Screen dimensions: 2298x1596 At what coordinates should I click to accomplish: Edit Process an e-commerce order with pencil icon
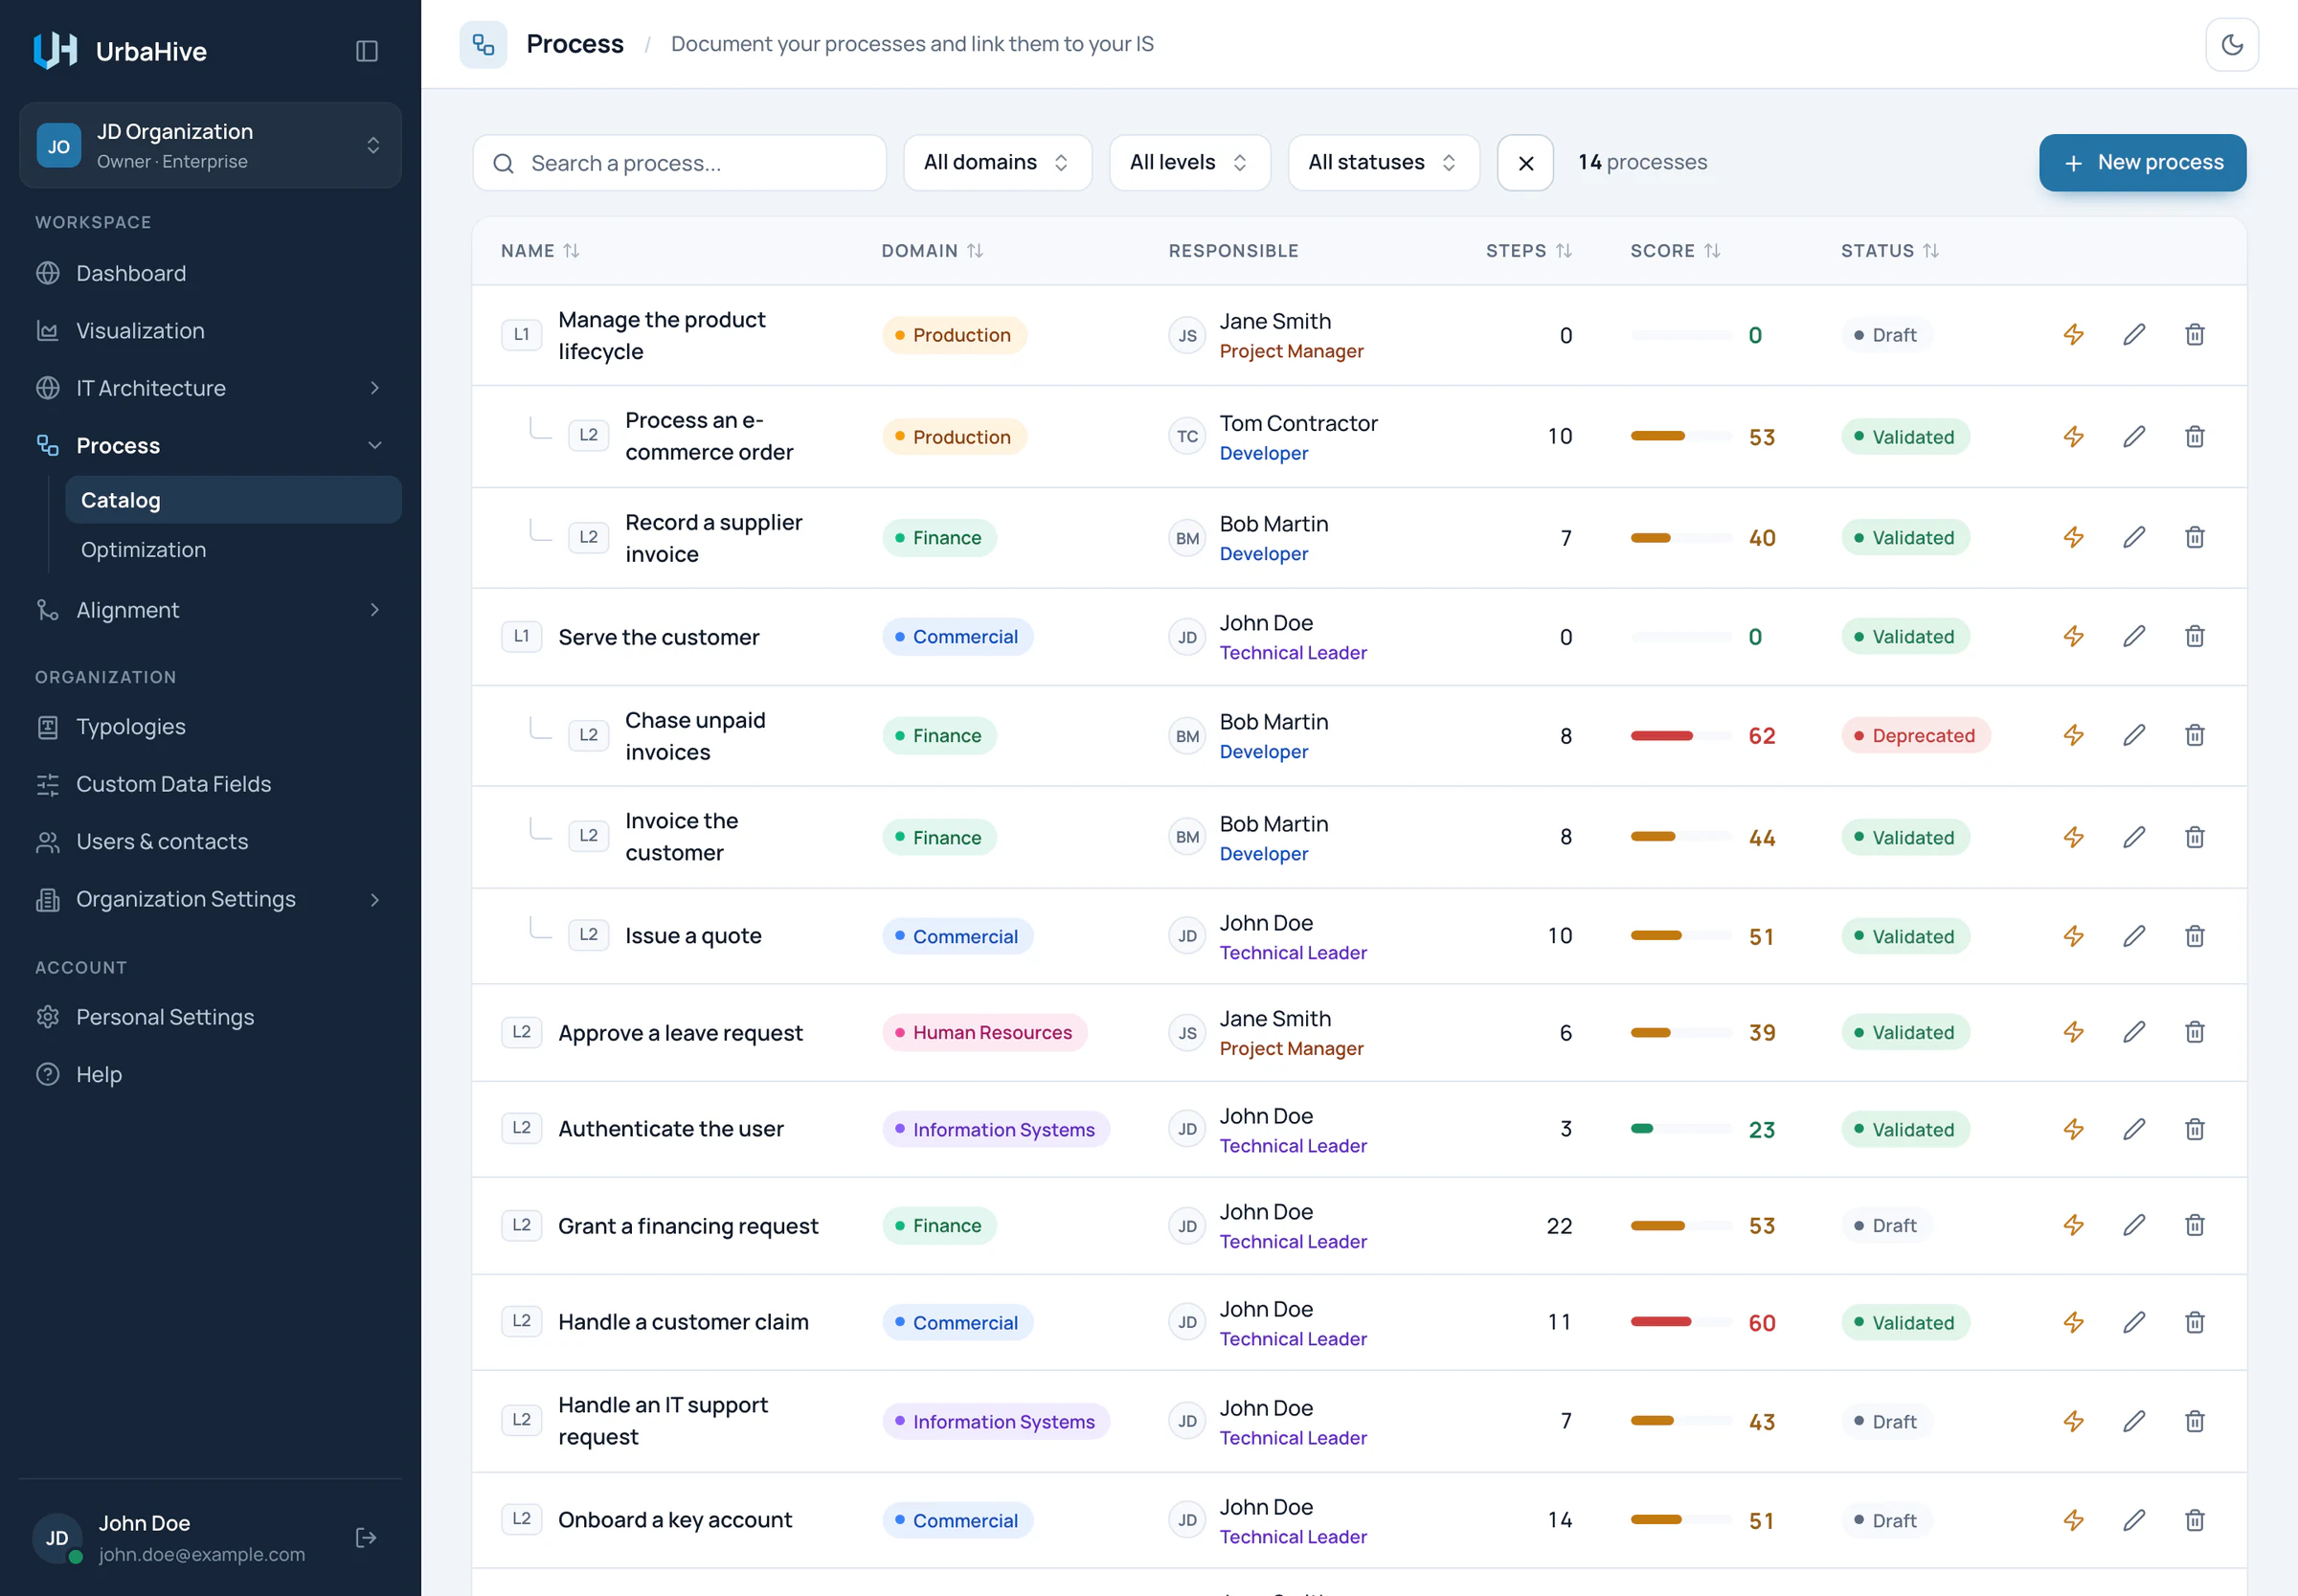point(2133,436)
